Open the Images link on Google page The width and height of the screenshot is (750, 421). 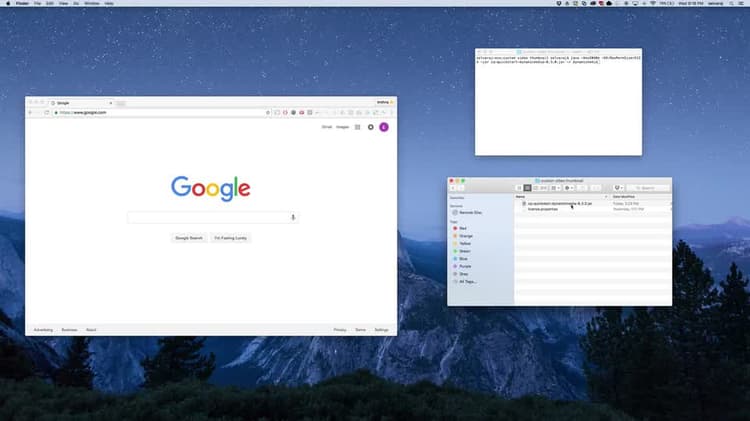click(x=342, y=127)
